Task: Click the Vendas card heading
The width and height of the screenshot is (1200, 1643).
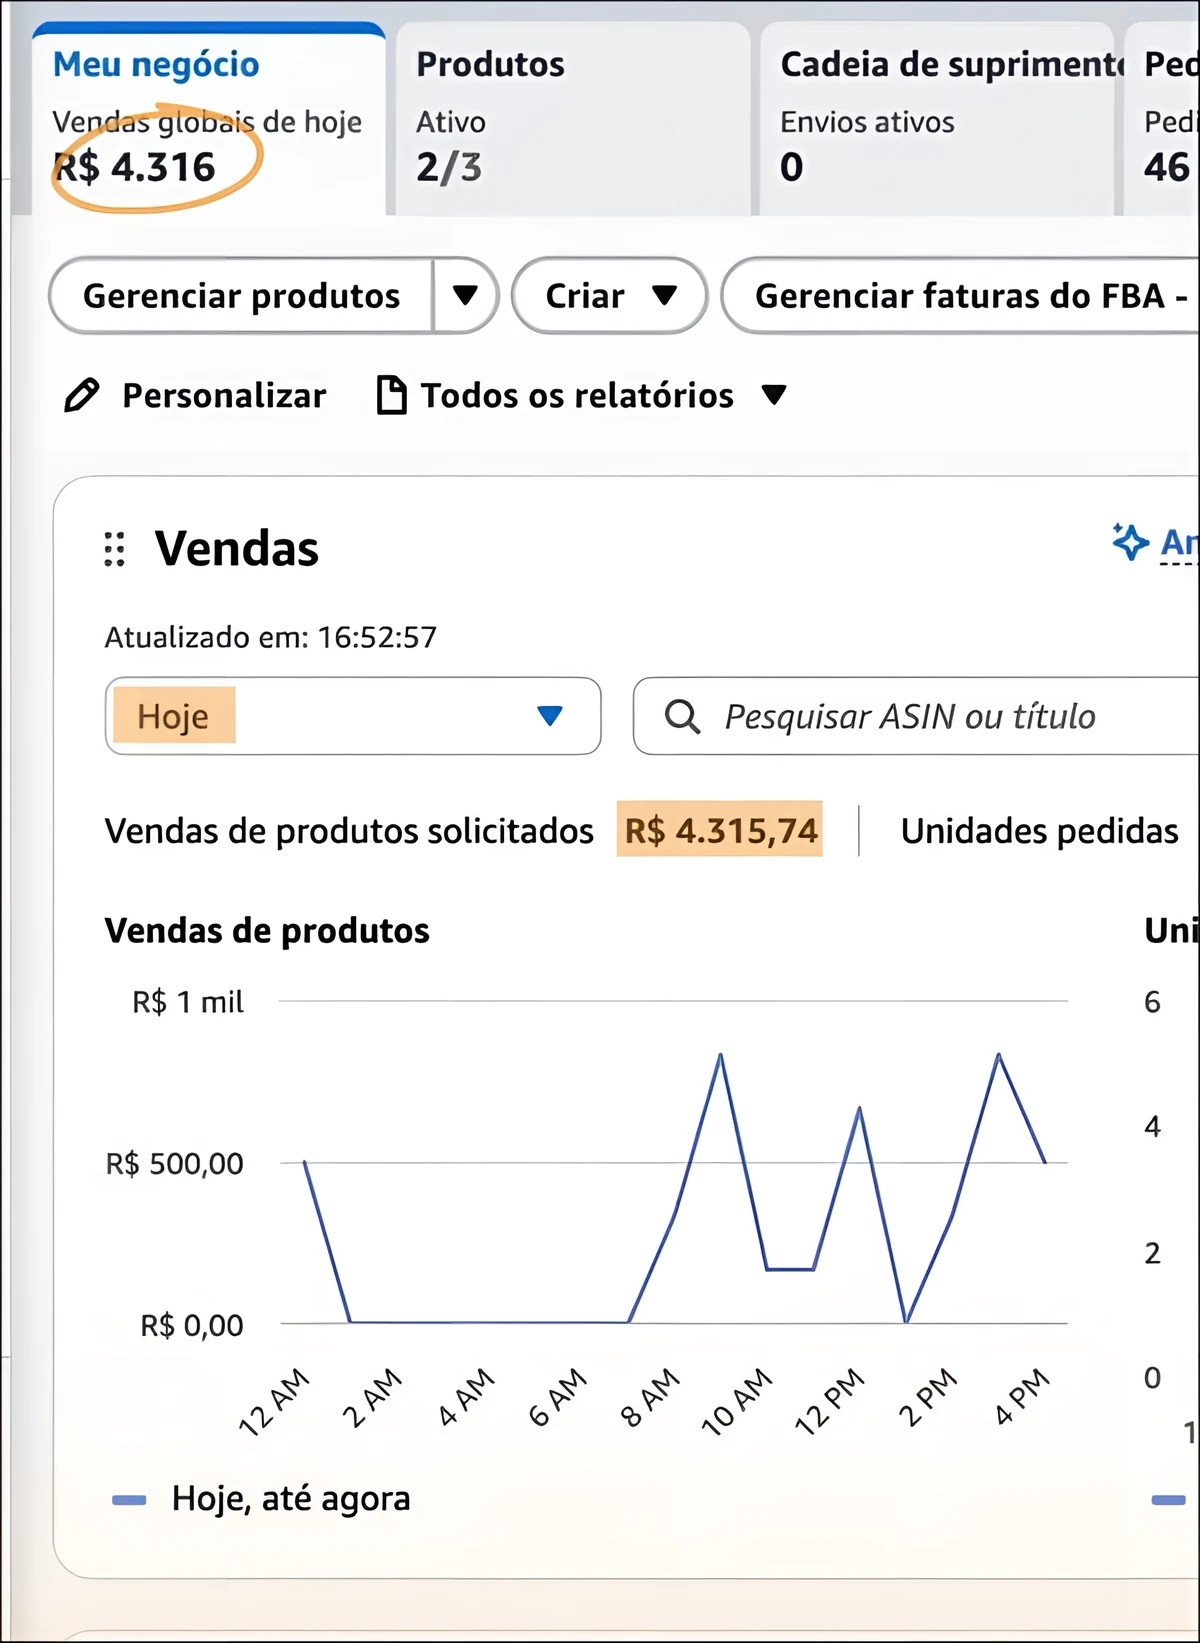Action: [237, 549]
